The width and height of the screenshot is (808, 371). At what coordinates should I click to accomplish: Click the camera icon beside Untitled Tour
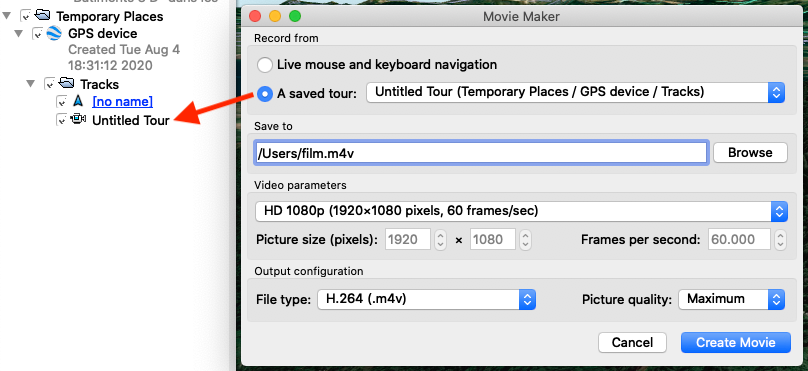[x=78, y=120]
